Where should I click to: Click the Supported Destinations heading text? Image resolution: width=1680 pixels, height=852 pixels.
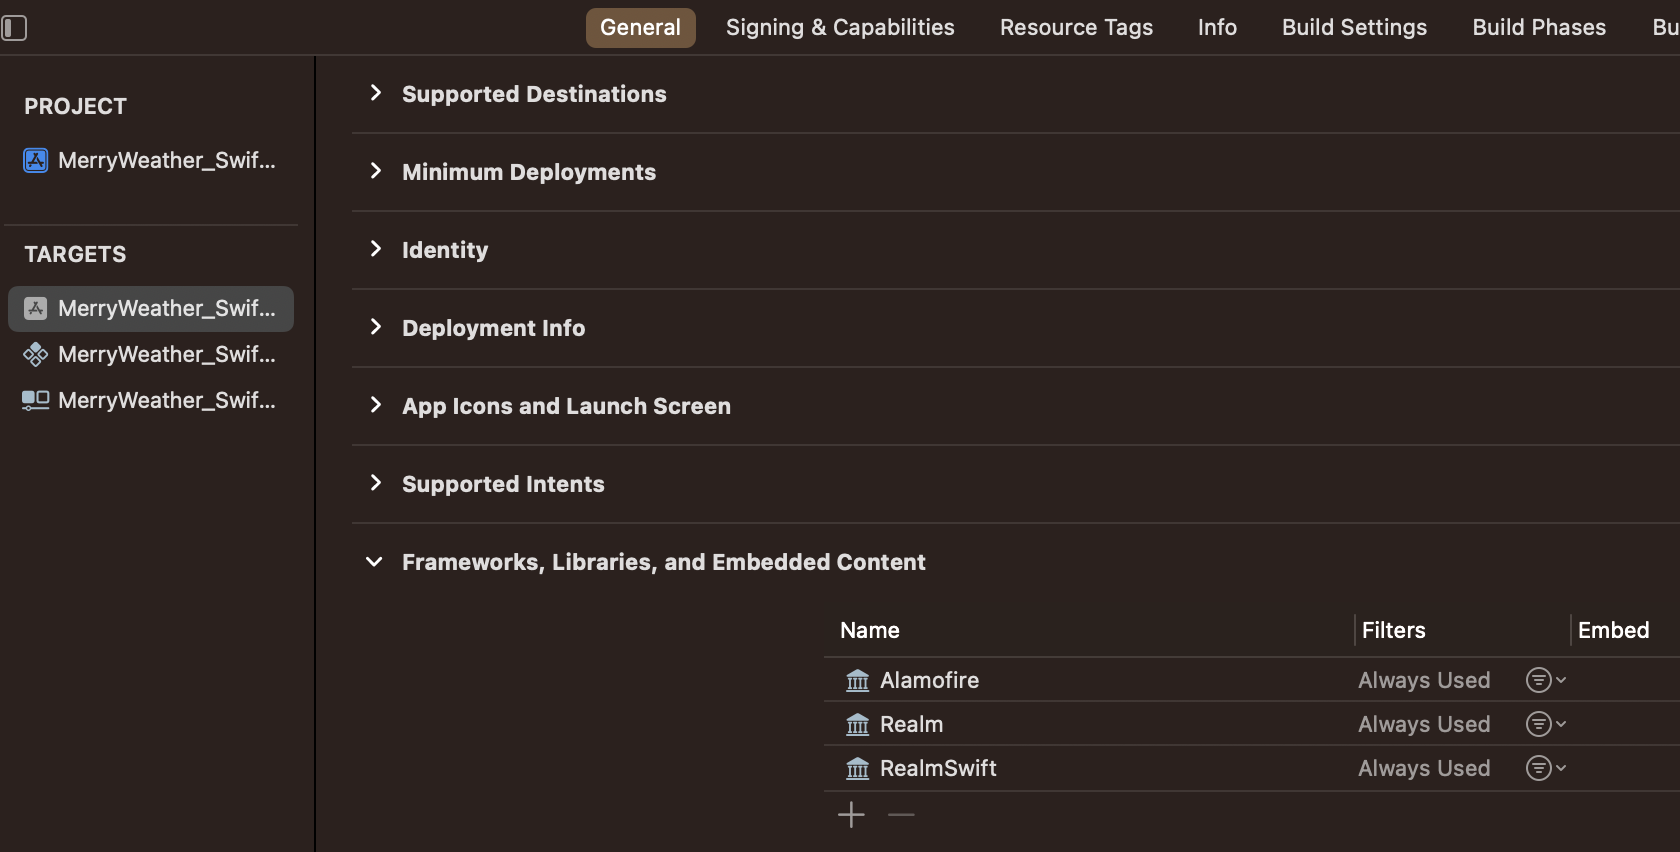click(x=534, y=94)
